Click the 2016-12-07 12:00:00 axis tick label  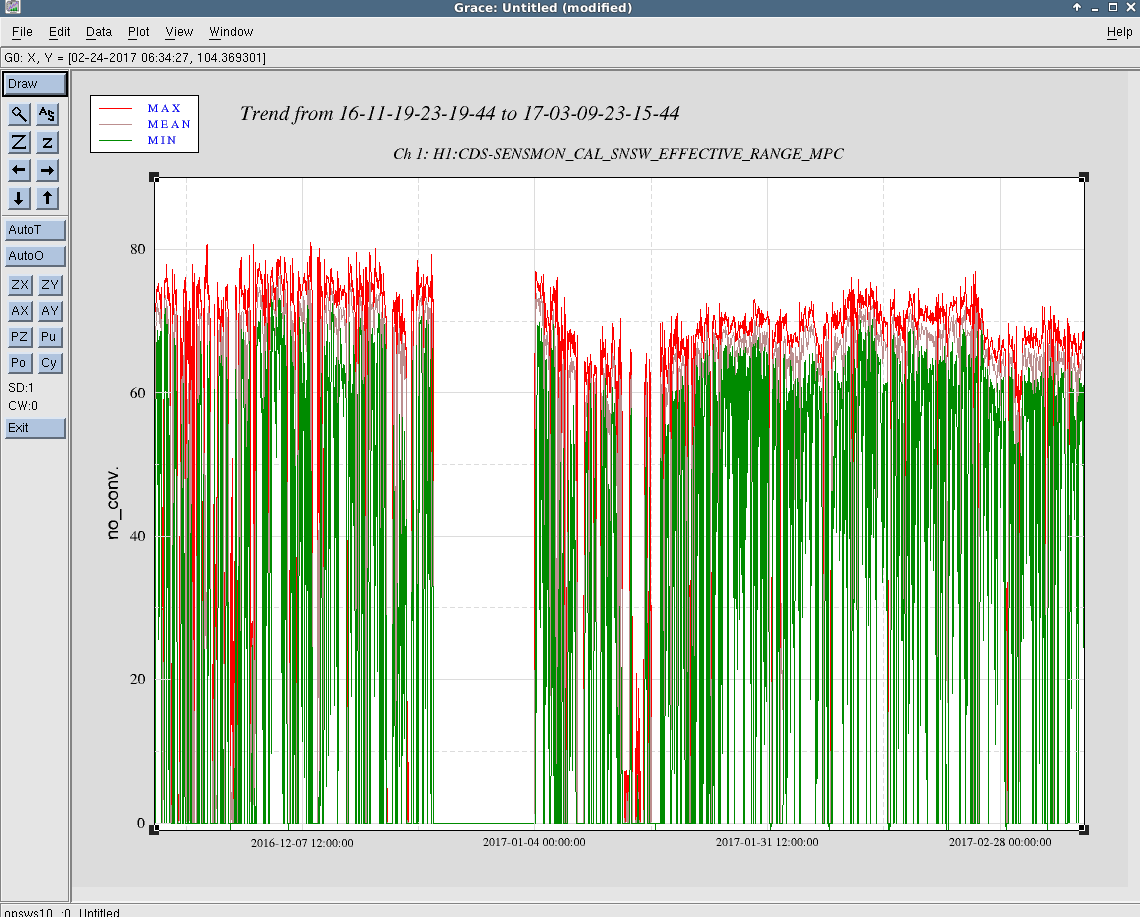pos(302,844)
